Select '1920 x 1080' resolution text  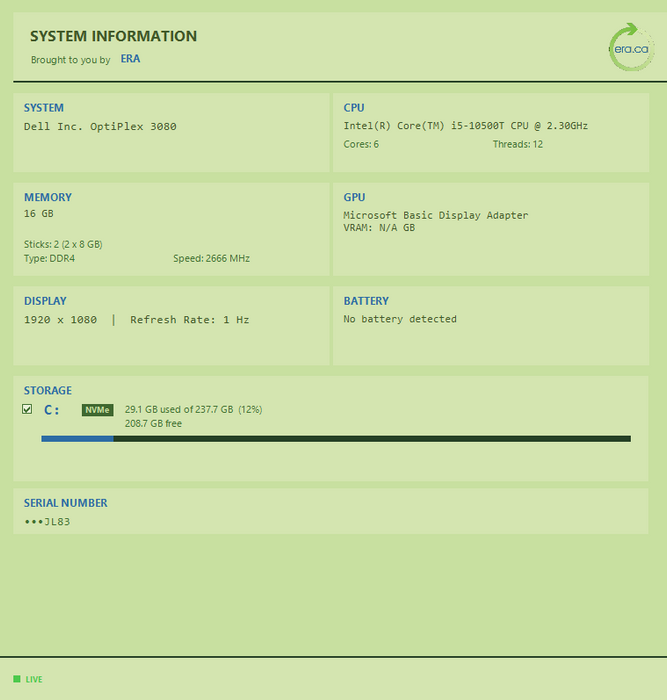point(60,320)
